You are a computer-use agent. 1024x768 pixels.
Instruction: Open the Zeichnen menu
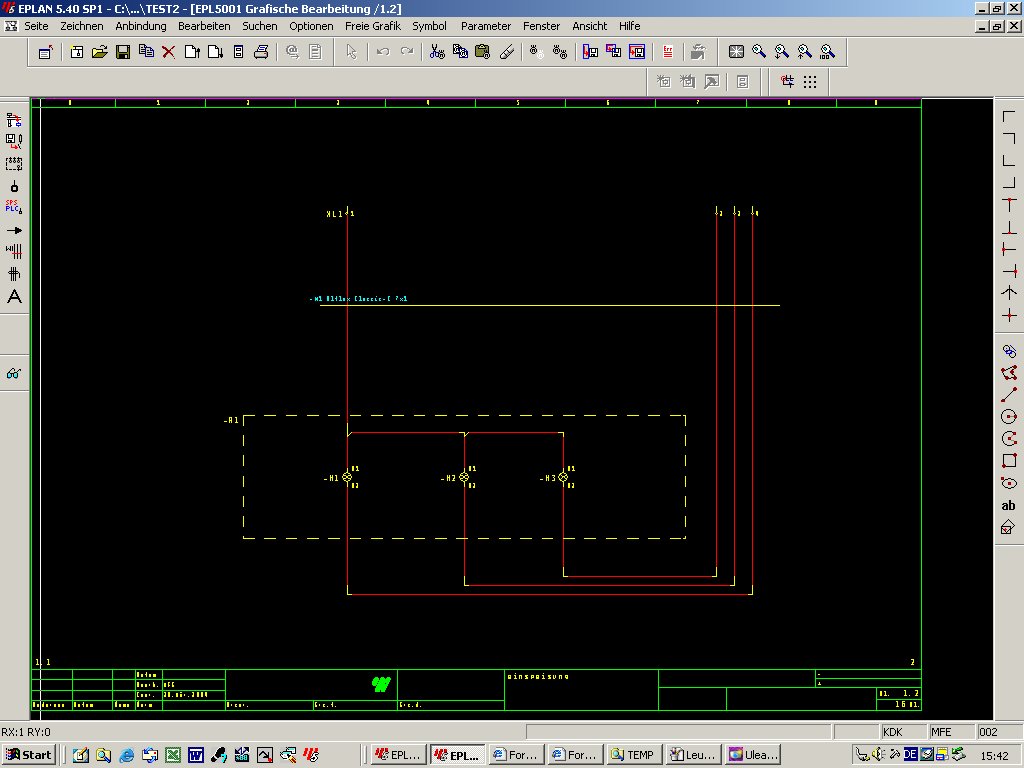(x=82, y=26)
